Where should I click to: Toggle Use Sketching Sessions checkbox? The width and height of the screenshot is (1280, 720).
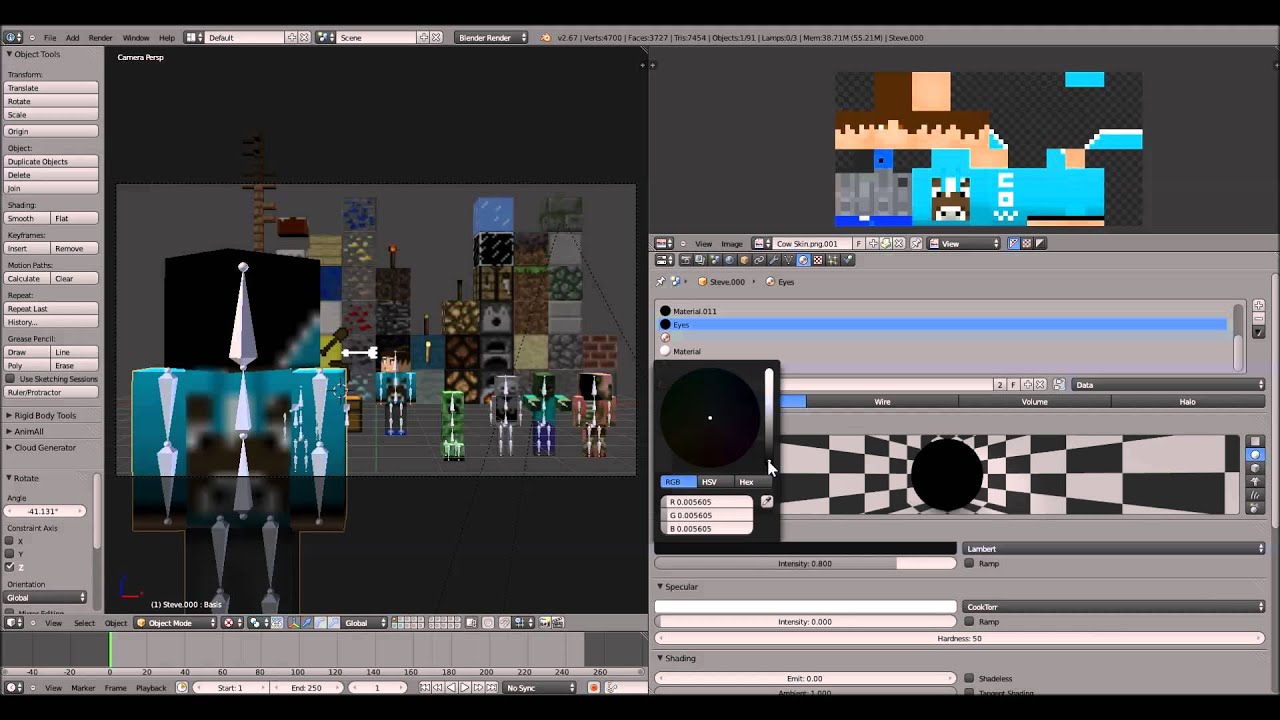[x=11, y=379]
